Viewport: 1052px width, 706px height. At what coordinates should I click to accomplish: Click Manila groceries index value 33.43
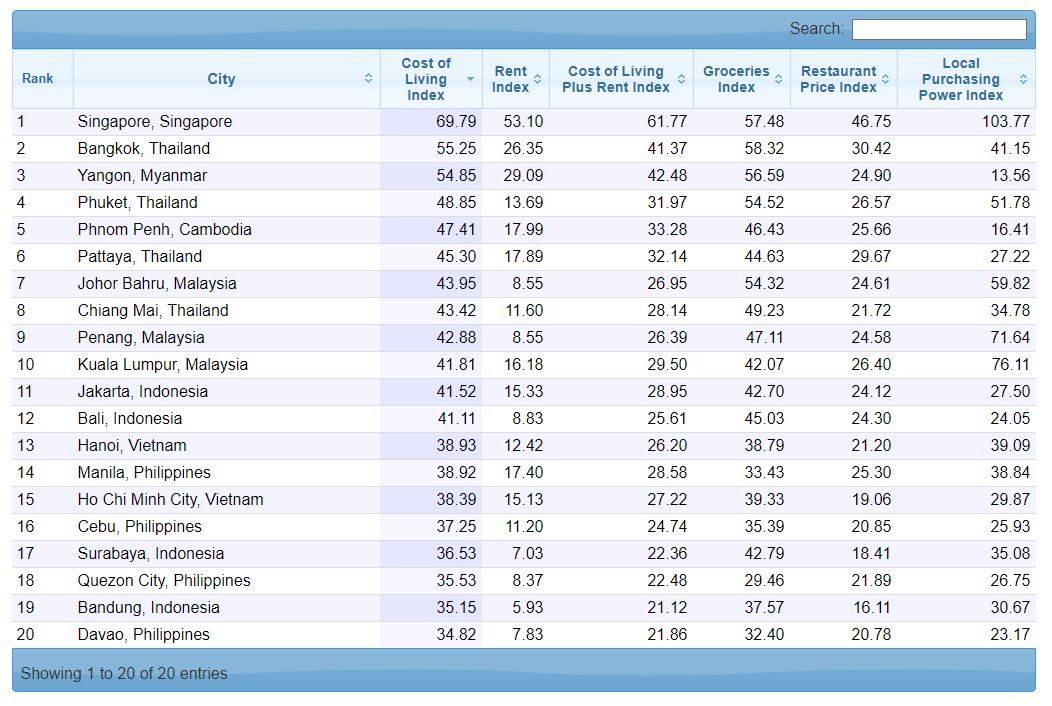[x=764, y=472]
